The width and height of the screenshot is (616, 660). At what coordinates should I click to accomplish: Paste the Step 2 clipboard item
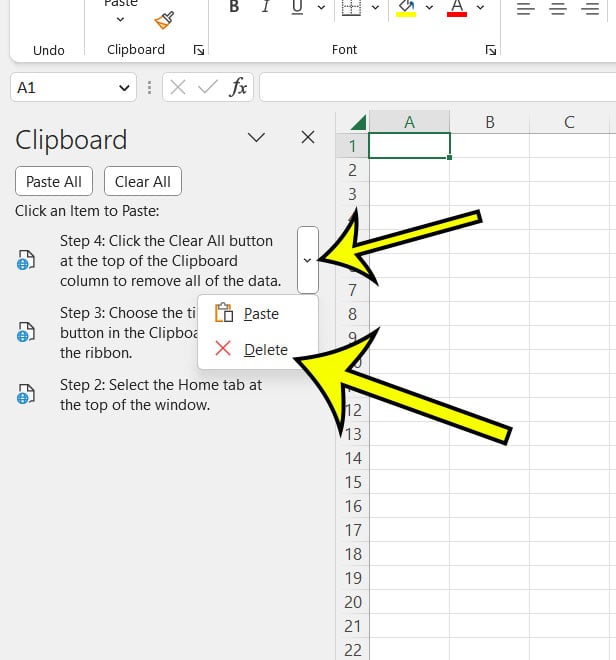161,395
